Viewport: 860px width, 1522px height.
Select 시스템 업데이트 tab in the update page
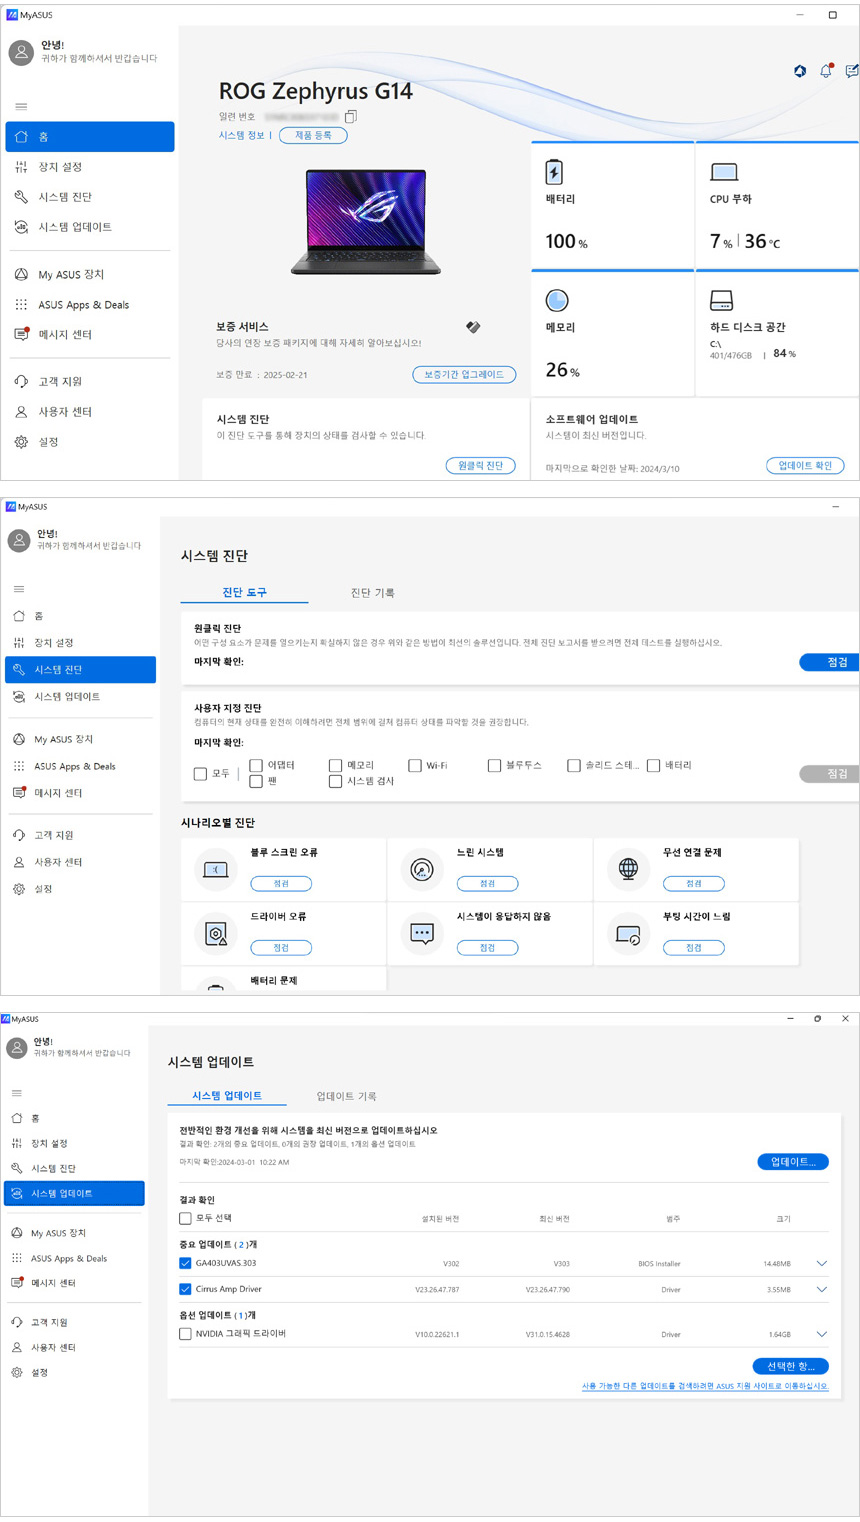pyautogui.click(x=227, y=1096)
